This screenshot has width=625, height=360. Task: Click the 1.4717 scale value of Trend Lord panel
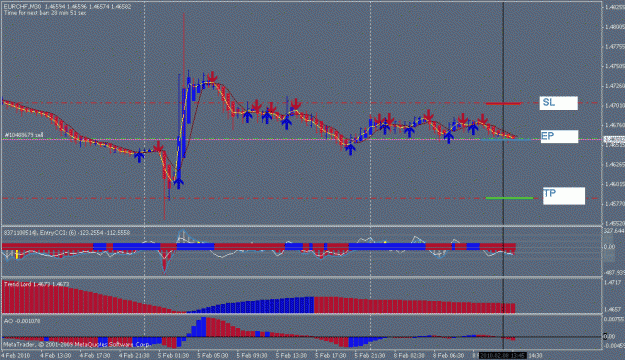(613, 283)
